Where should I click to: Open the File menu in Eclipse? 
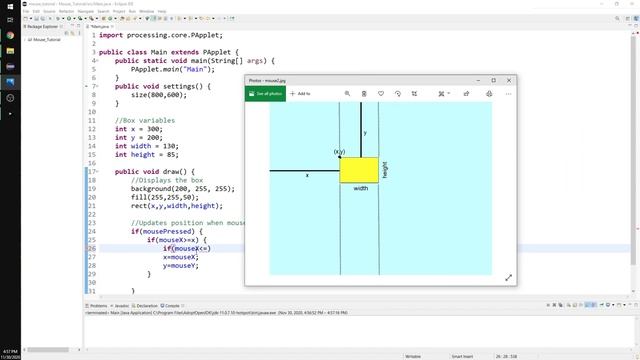26,11
